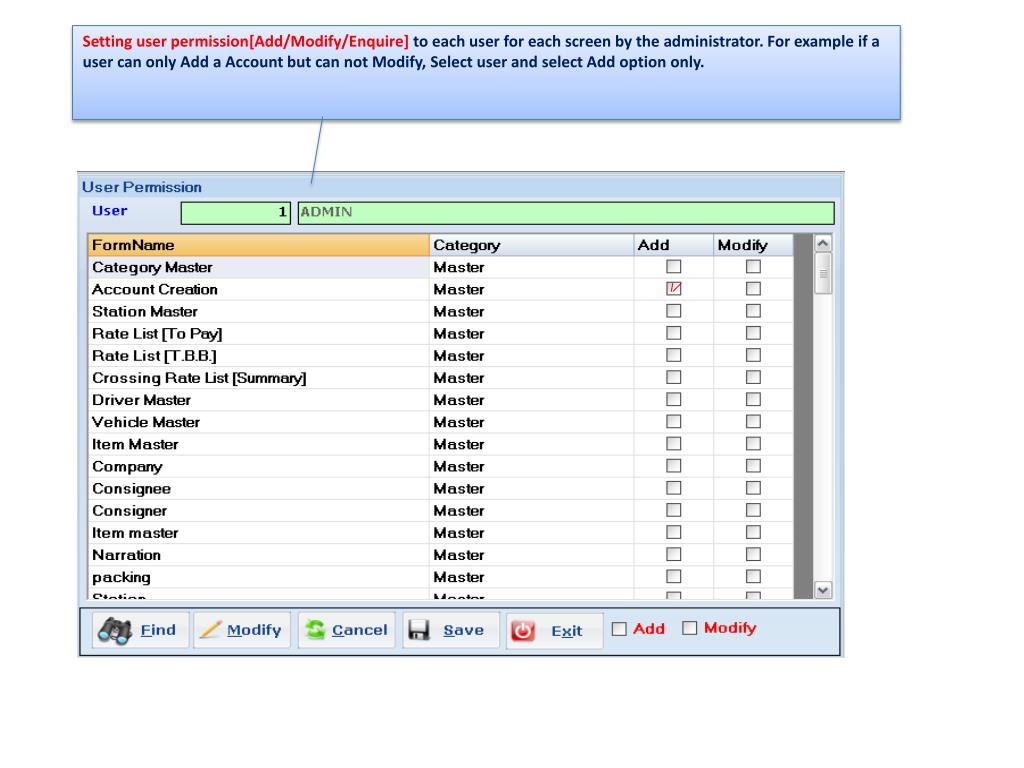Check Add for Rate List [To Pay]
This screenshot has width=1024, height=768.
673,333
